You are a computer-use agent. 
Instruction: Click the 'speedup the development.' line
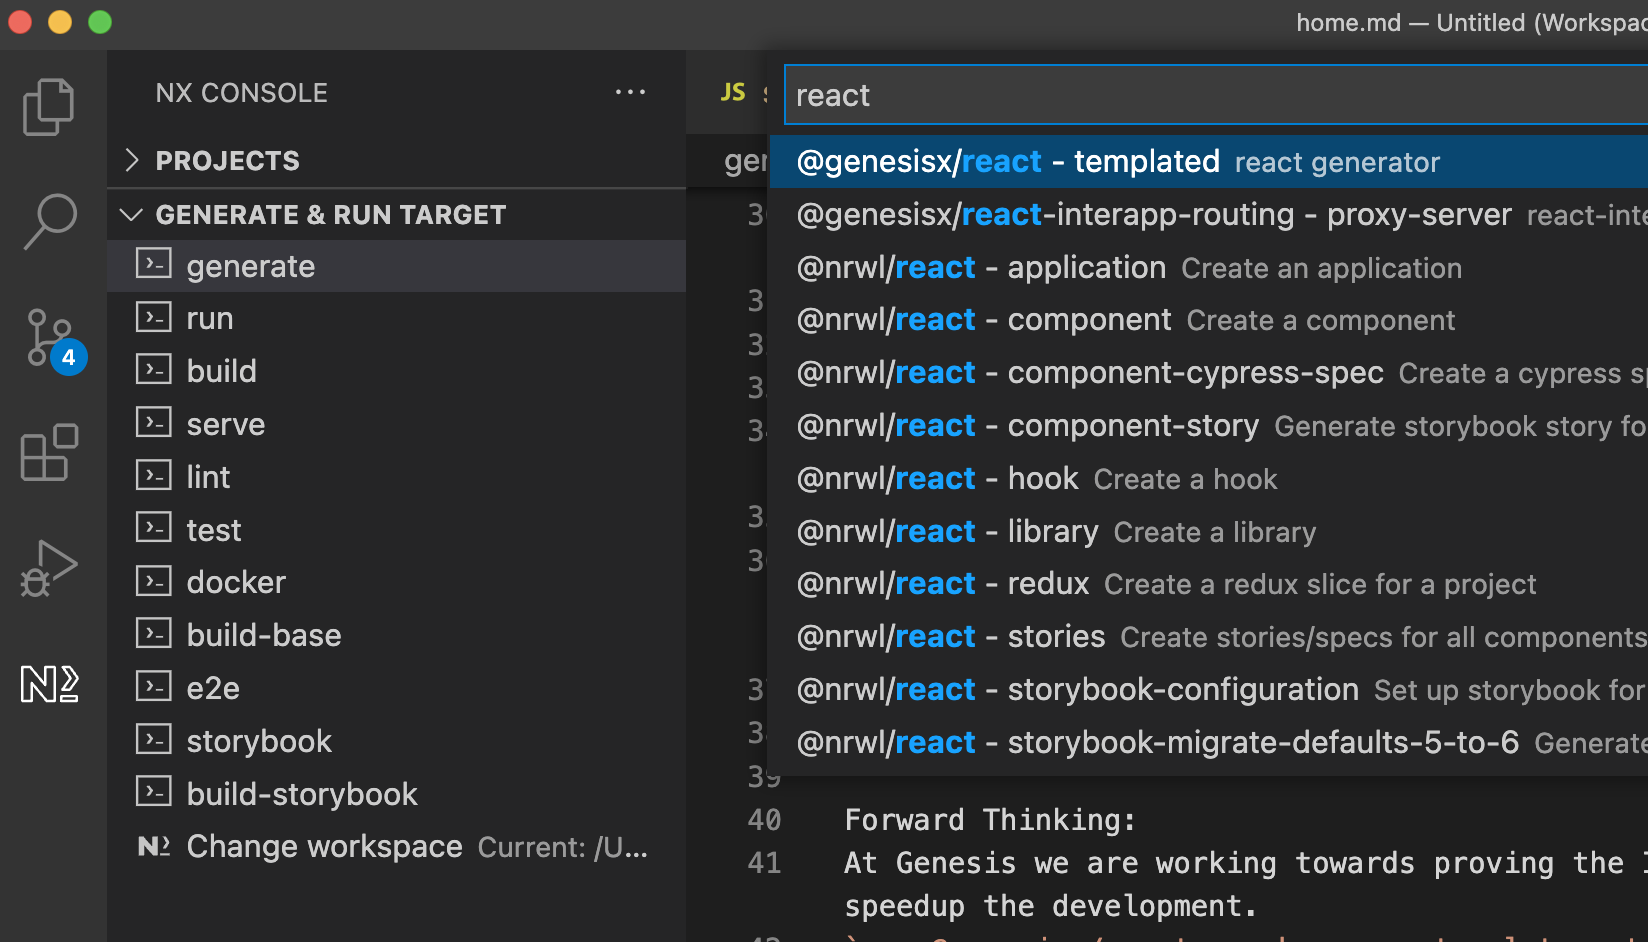[1050, 906]
